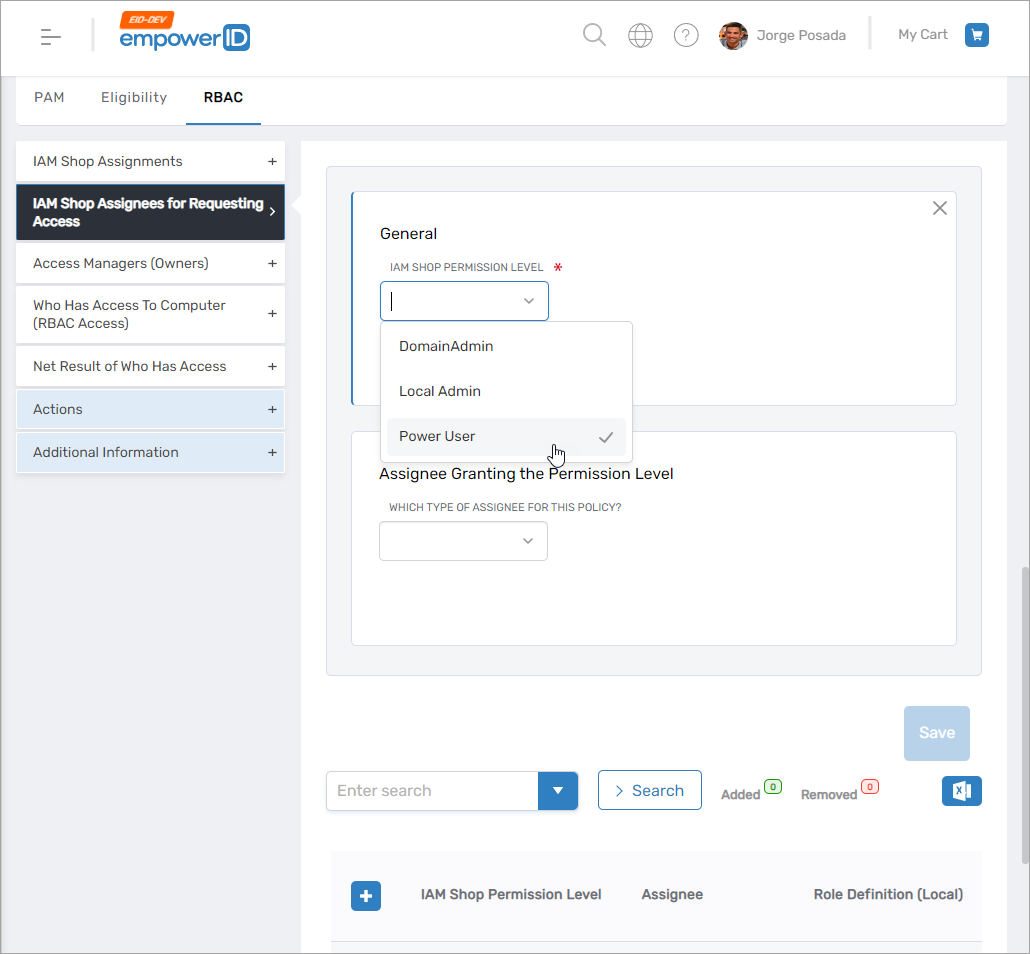Viewport: 1030px width, 954px height.
Task: Add a new row with the plus icon
Action: coord(366,896)
